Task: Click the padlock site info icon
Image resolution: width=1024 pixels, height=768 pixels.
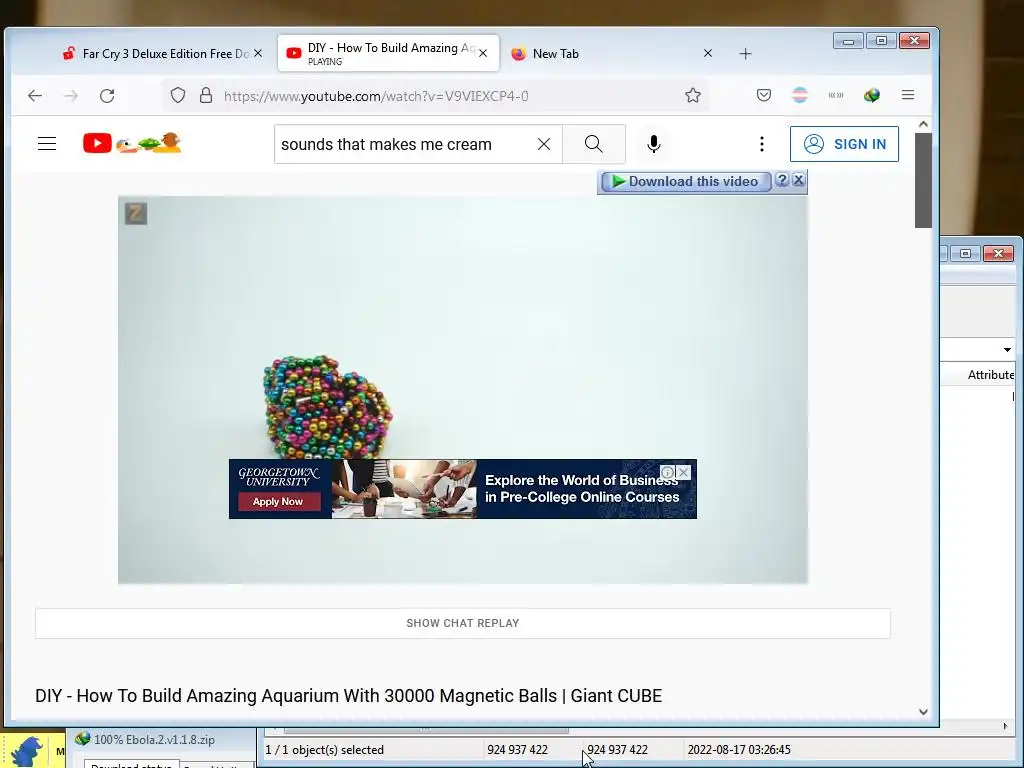Action: [x=206, y=95]
